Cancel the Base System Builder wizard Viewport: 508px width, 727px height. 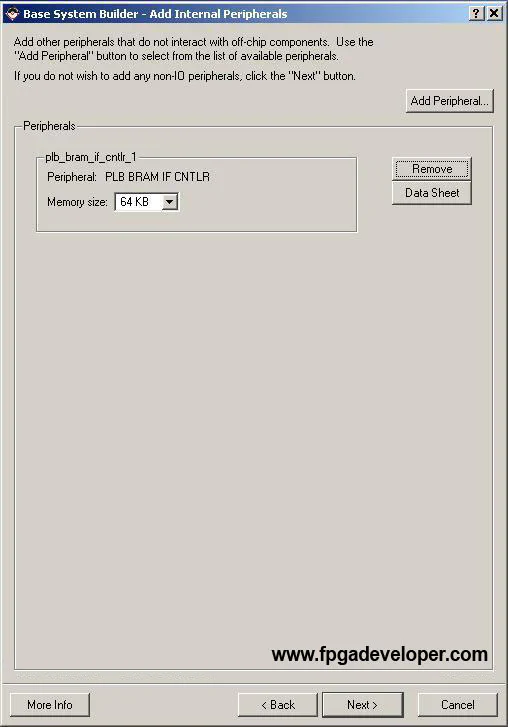click(x=457, y=705)
